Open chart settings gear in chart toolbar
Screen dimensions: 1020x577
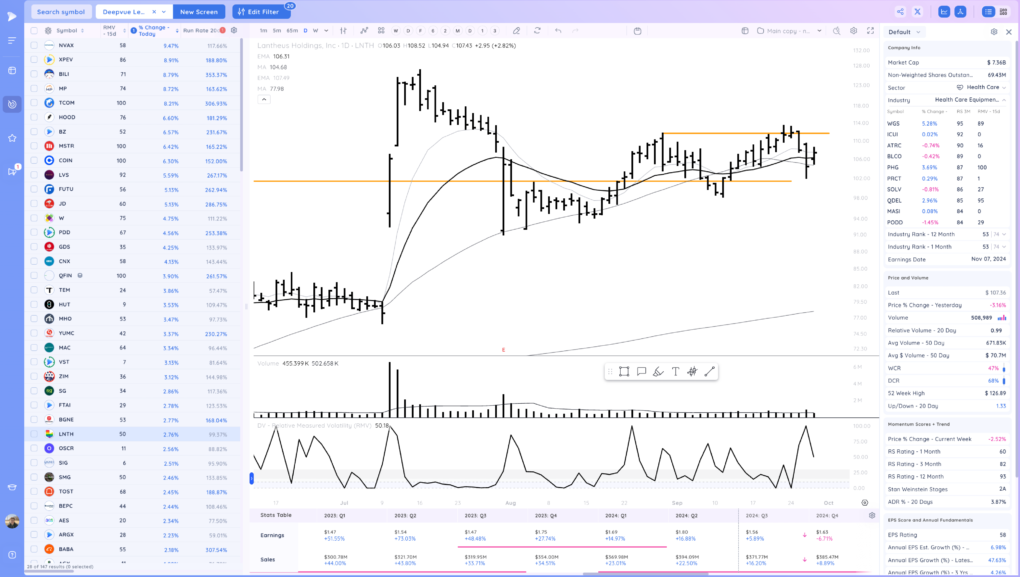852,31
